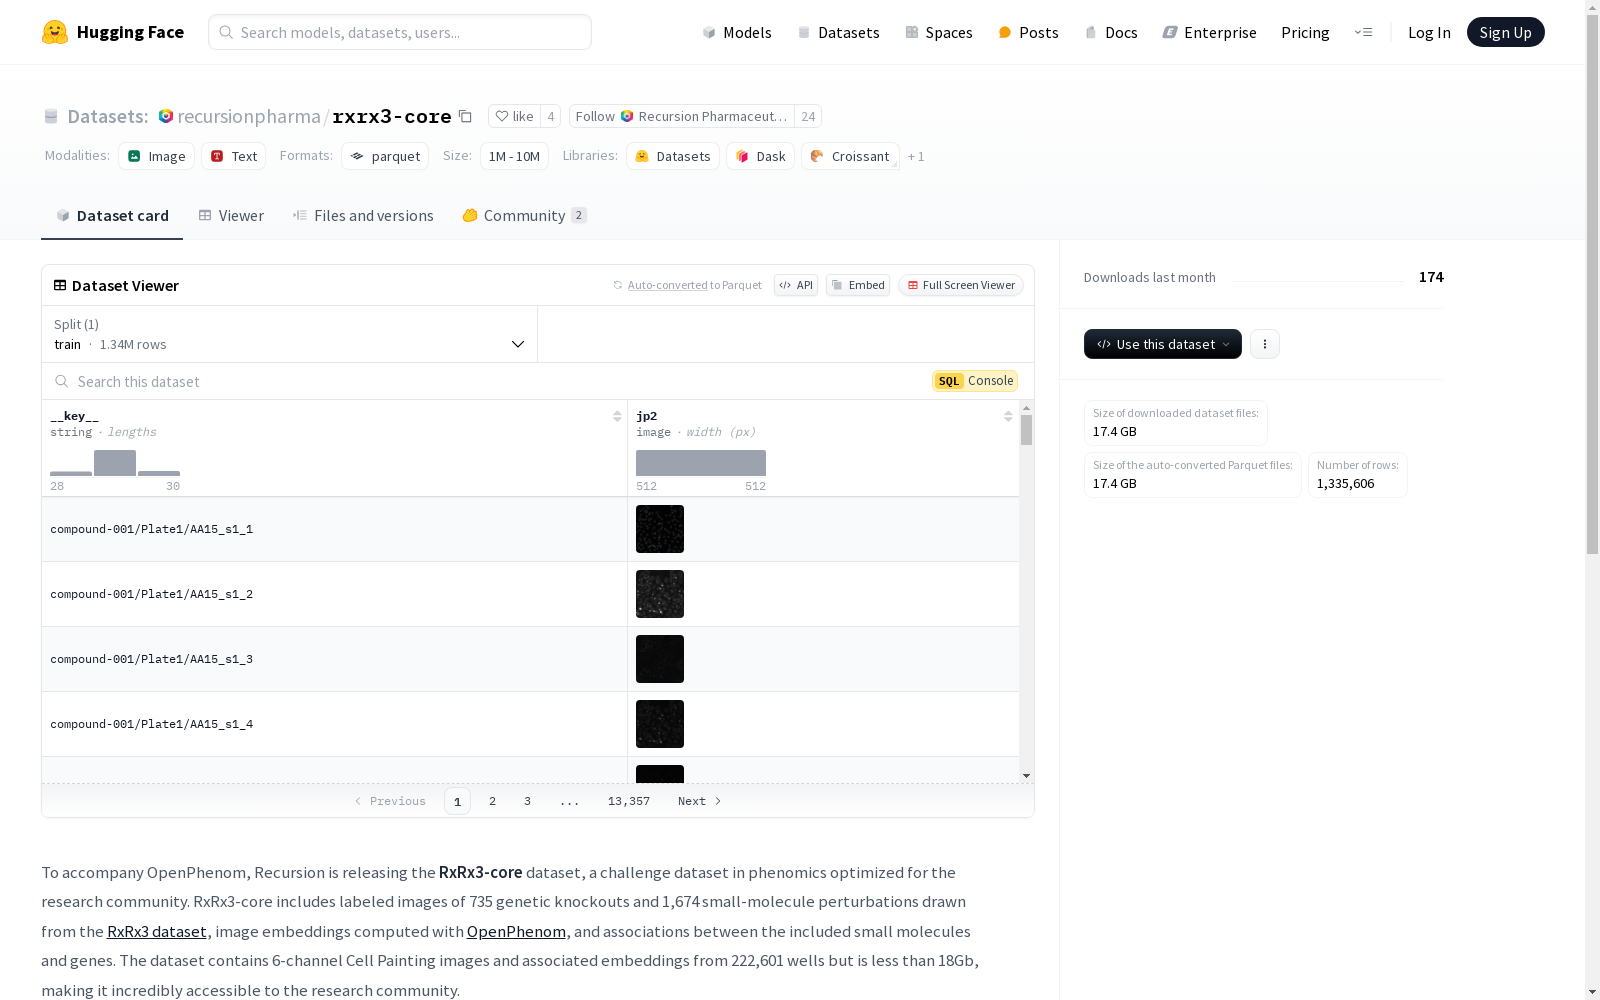Click the first row image thumbnail
This screenshot has height=1000, width=1600.
pos(660,529)
